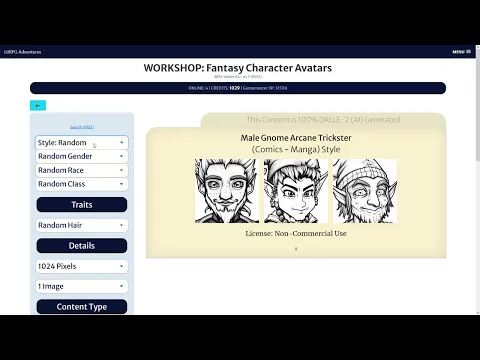Image resolution: width=480 pixels, height=360 pixels.
Task: Click the 100% DALLE-2 (AI) Generated notice
Action: click(323, 120)
